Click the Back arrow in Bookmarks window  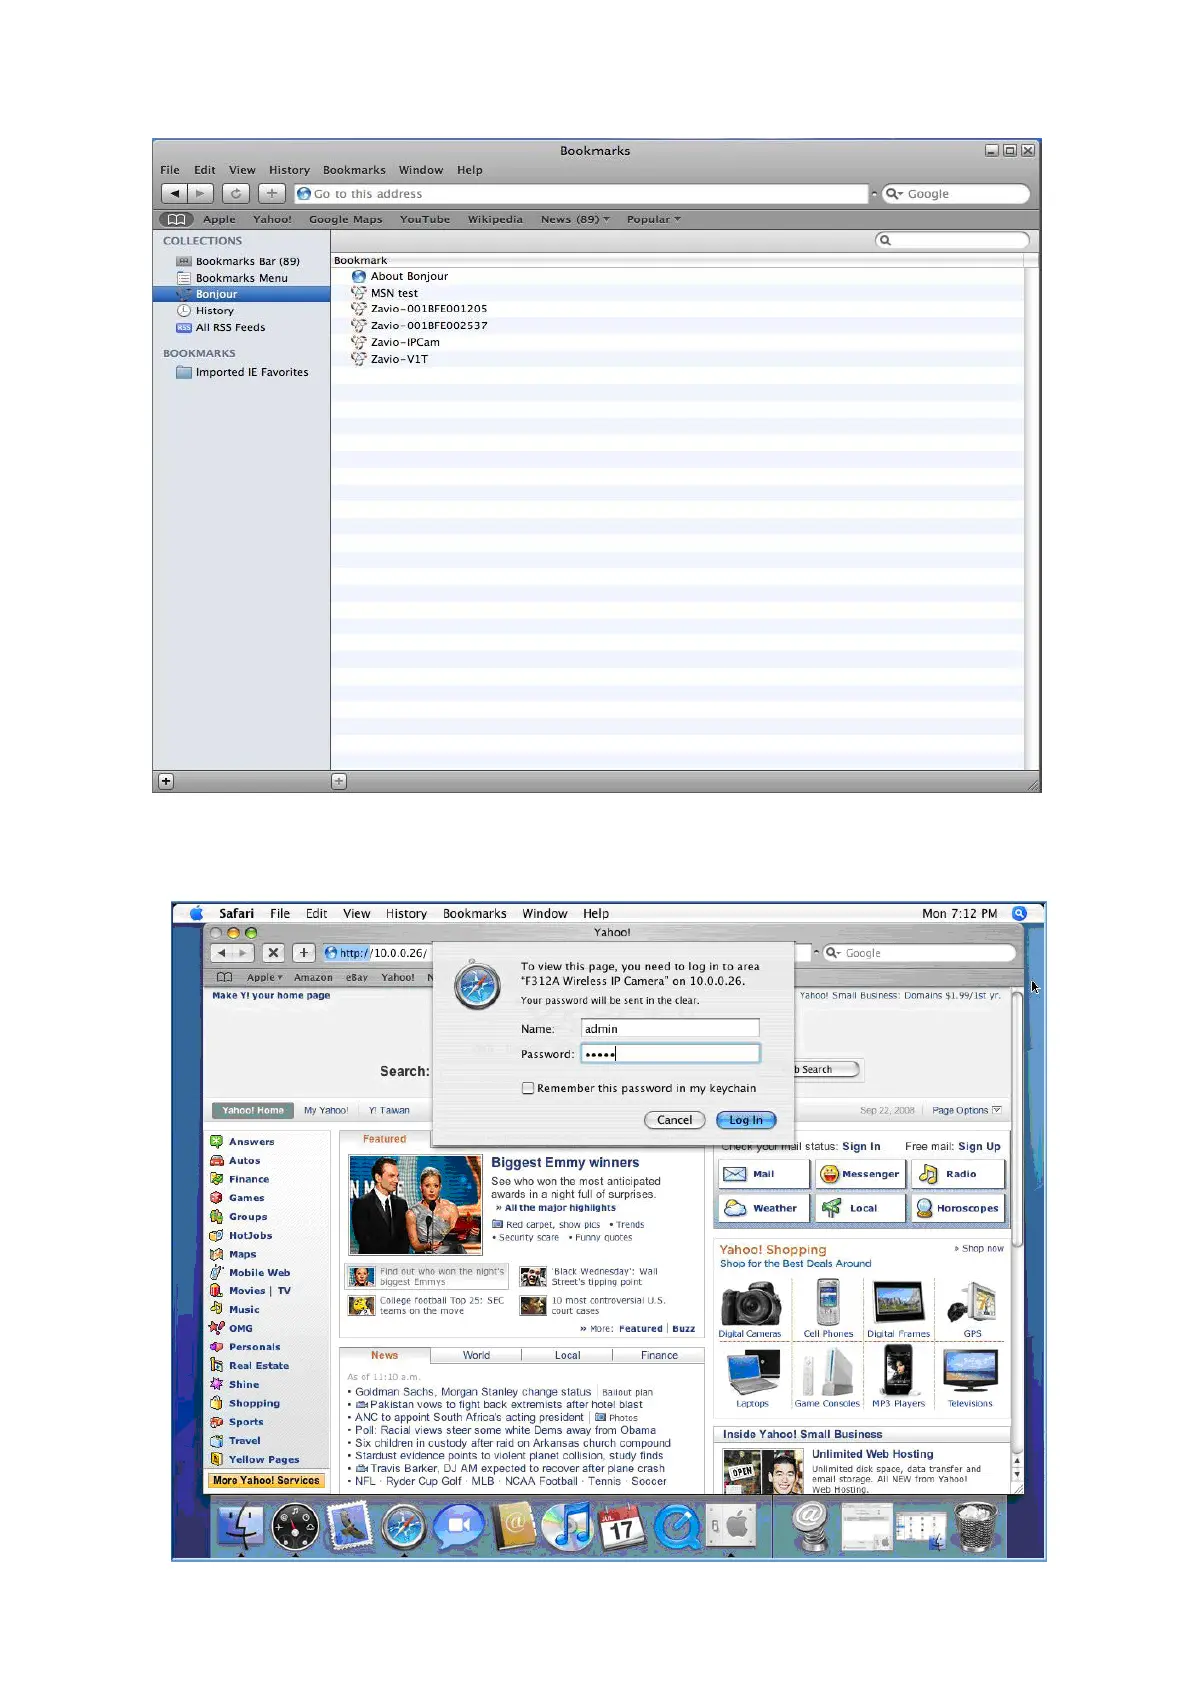coord(175,193)
